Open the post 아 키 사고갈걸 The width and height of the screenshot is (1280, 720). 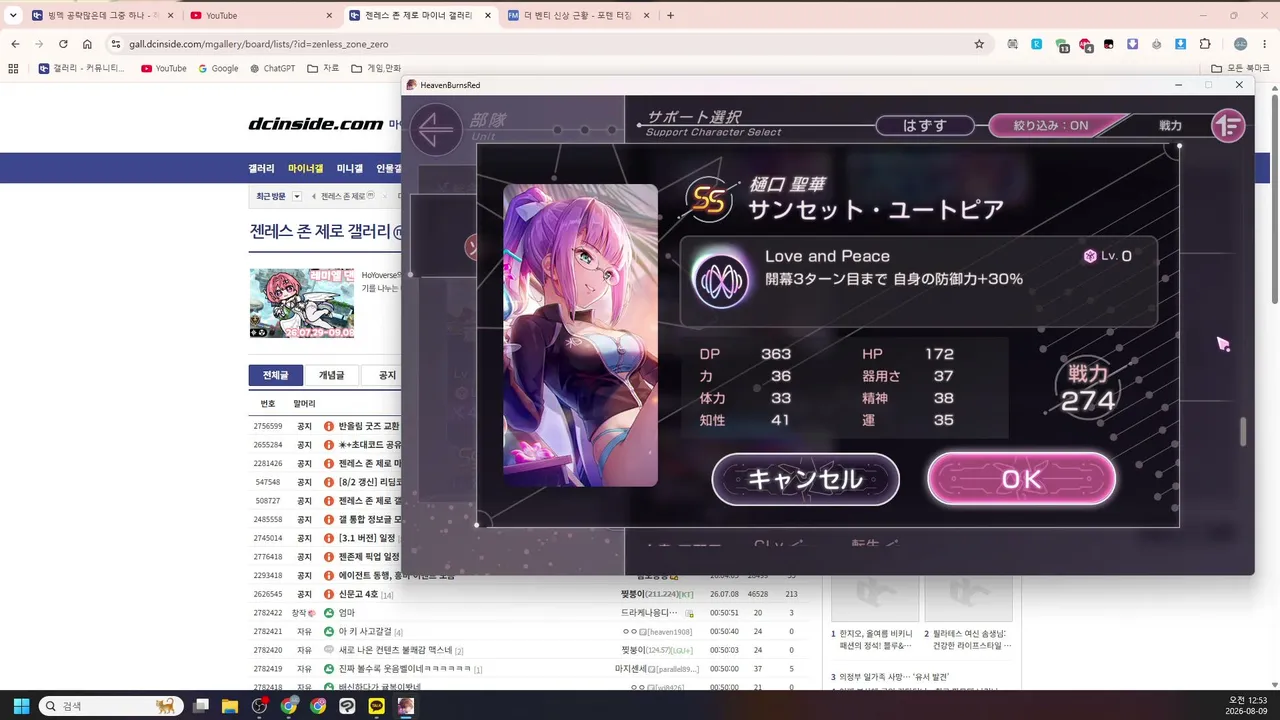[x=365, y=632]
